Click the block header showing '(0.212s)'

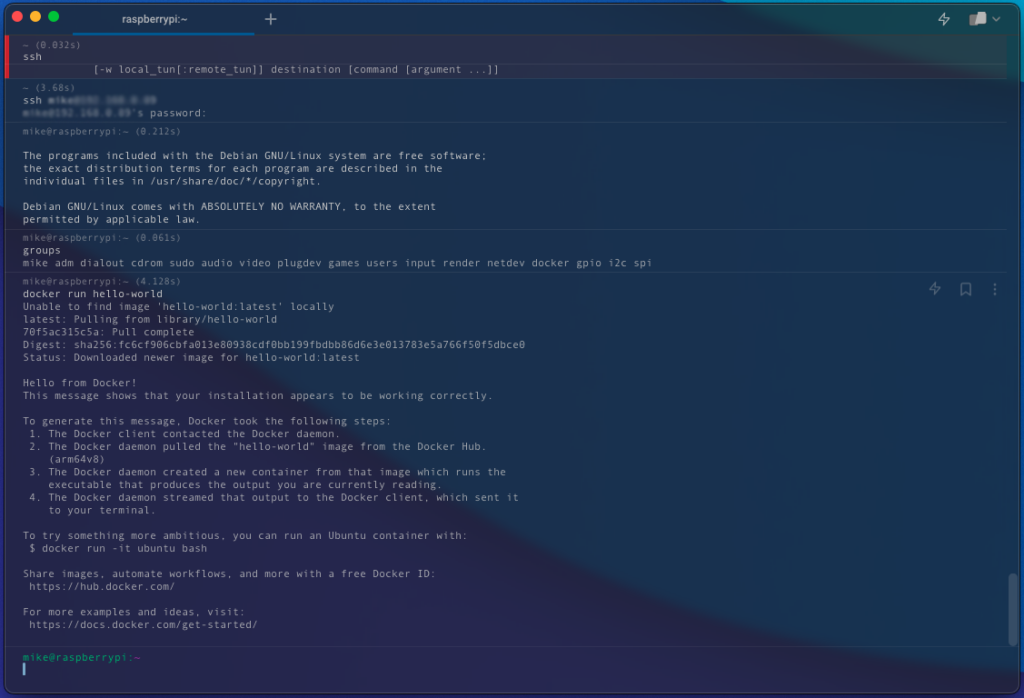[x=101, y=131]
